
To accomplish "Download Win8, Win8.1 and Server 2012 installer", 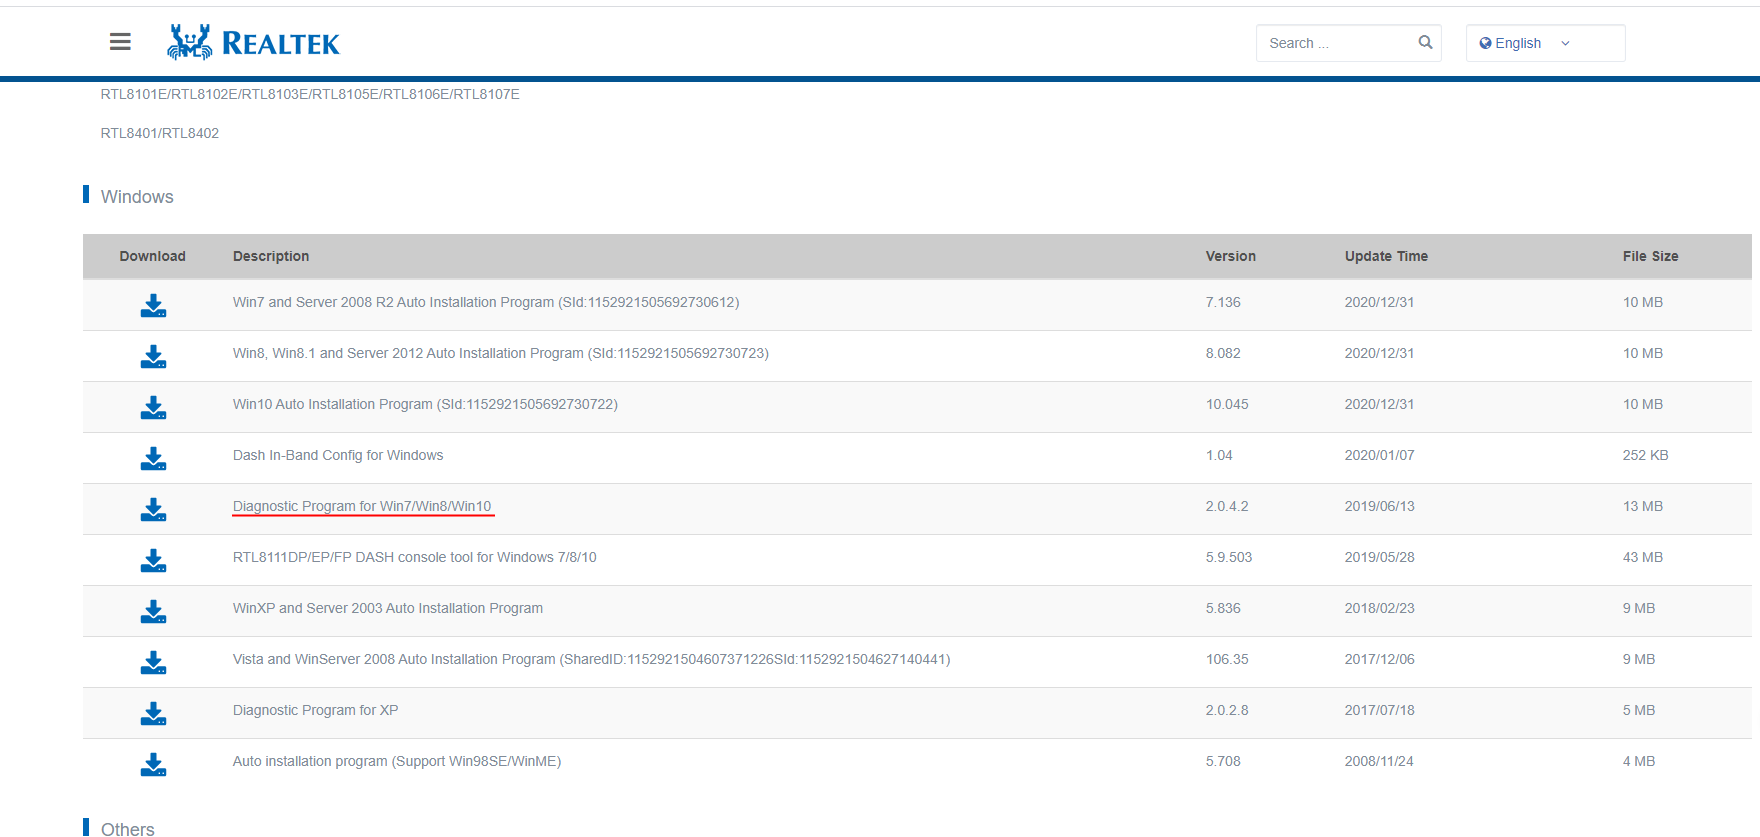I will 153,356.
